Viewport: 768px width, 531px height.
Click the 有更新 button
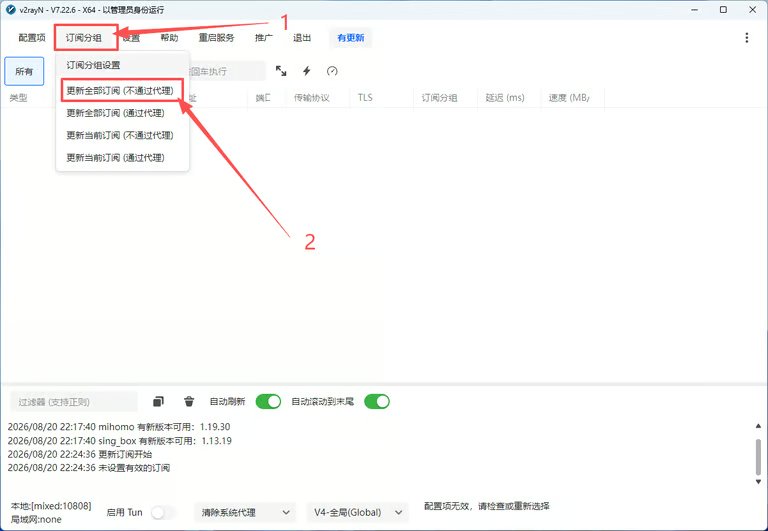click(x=351, y=38)
